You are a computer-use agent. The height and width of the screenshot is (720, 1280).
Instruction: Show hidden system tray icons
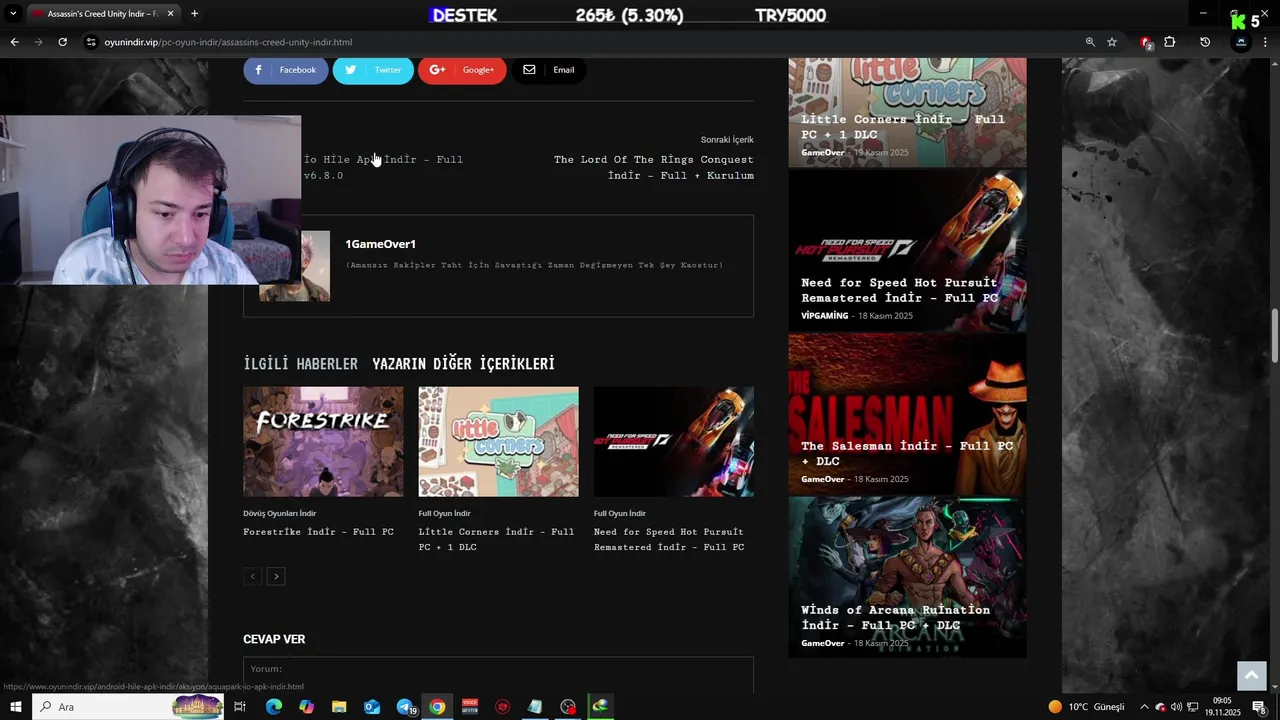(1144, 707)
